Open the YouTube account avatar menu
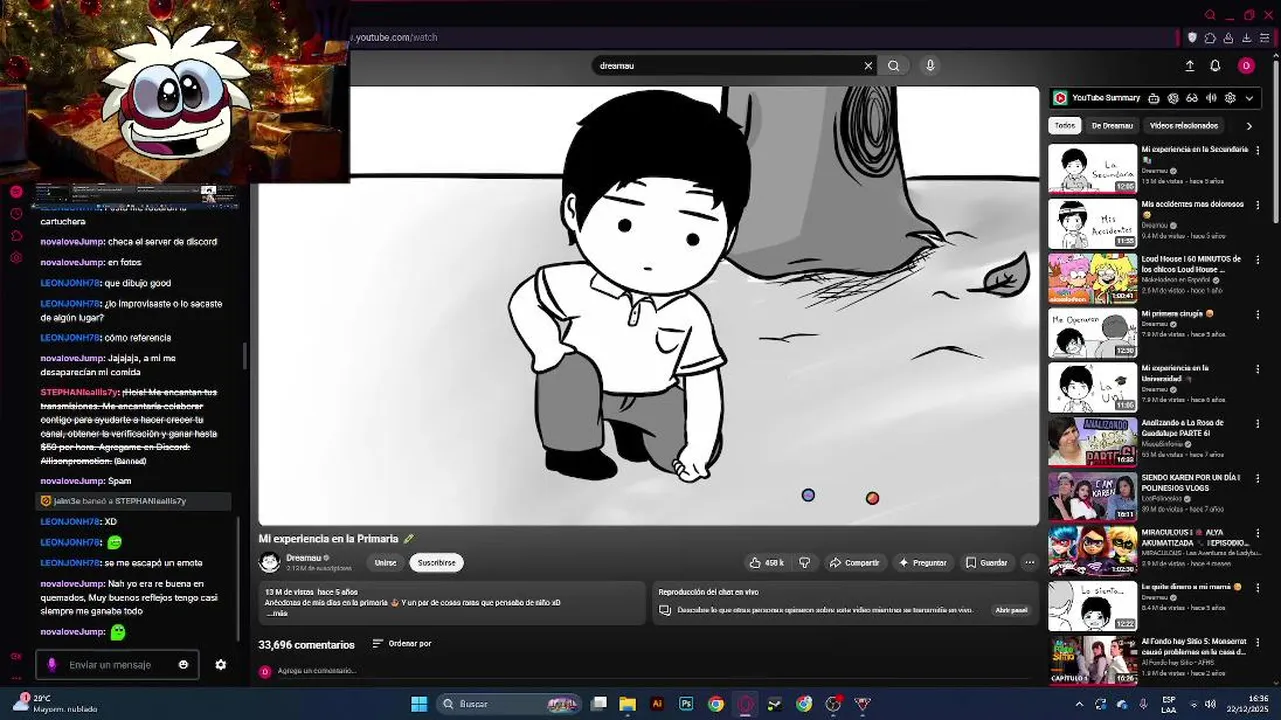The image size is (1281, 720). [1246, 66]
